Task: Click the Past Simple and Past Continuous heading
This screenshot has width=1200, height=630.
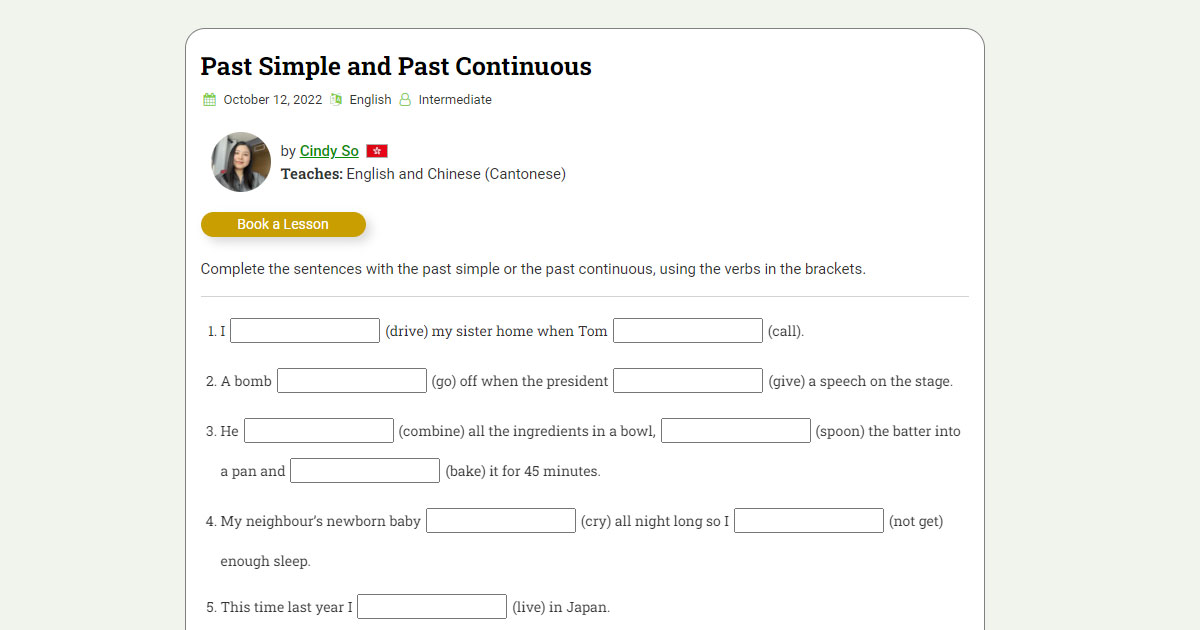Action: point(396,67)
